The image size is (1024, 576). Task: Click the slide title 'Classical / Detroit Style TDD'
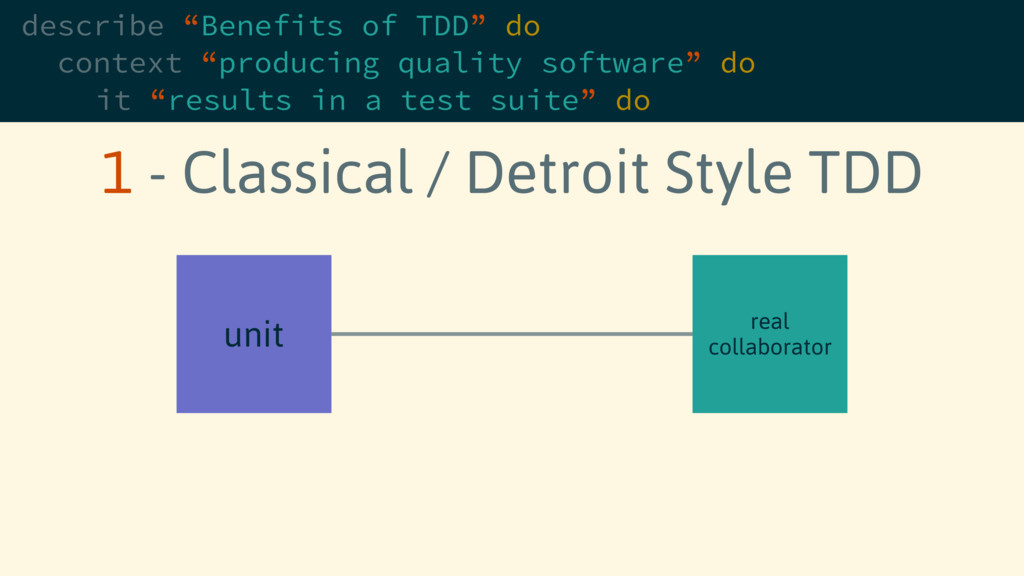552,173
